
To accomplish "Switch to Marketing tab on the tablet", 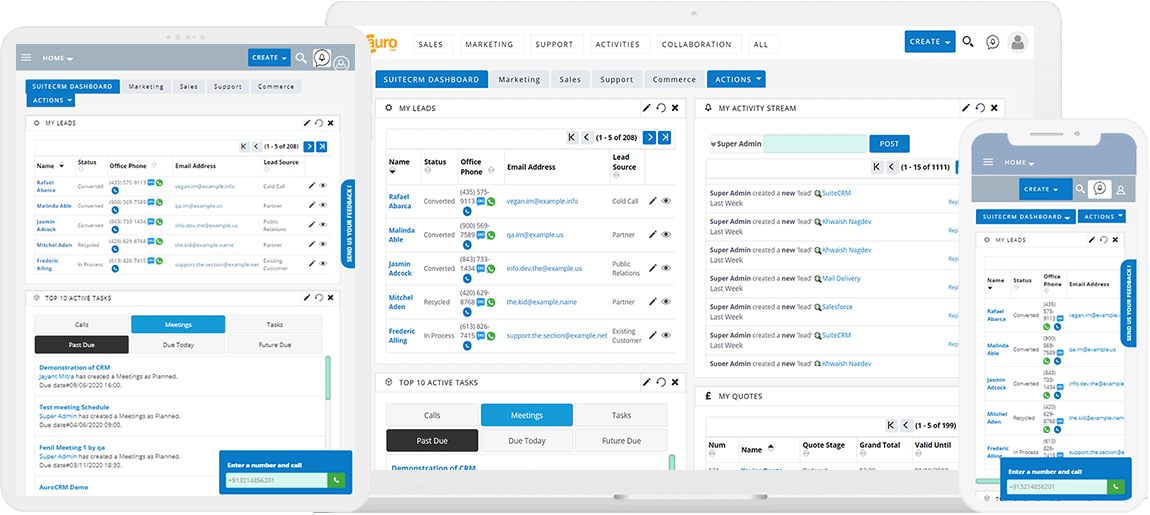I will [146, 87].
